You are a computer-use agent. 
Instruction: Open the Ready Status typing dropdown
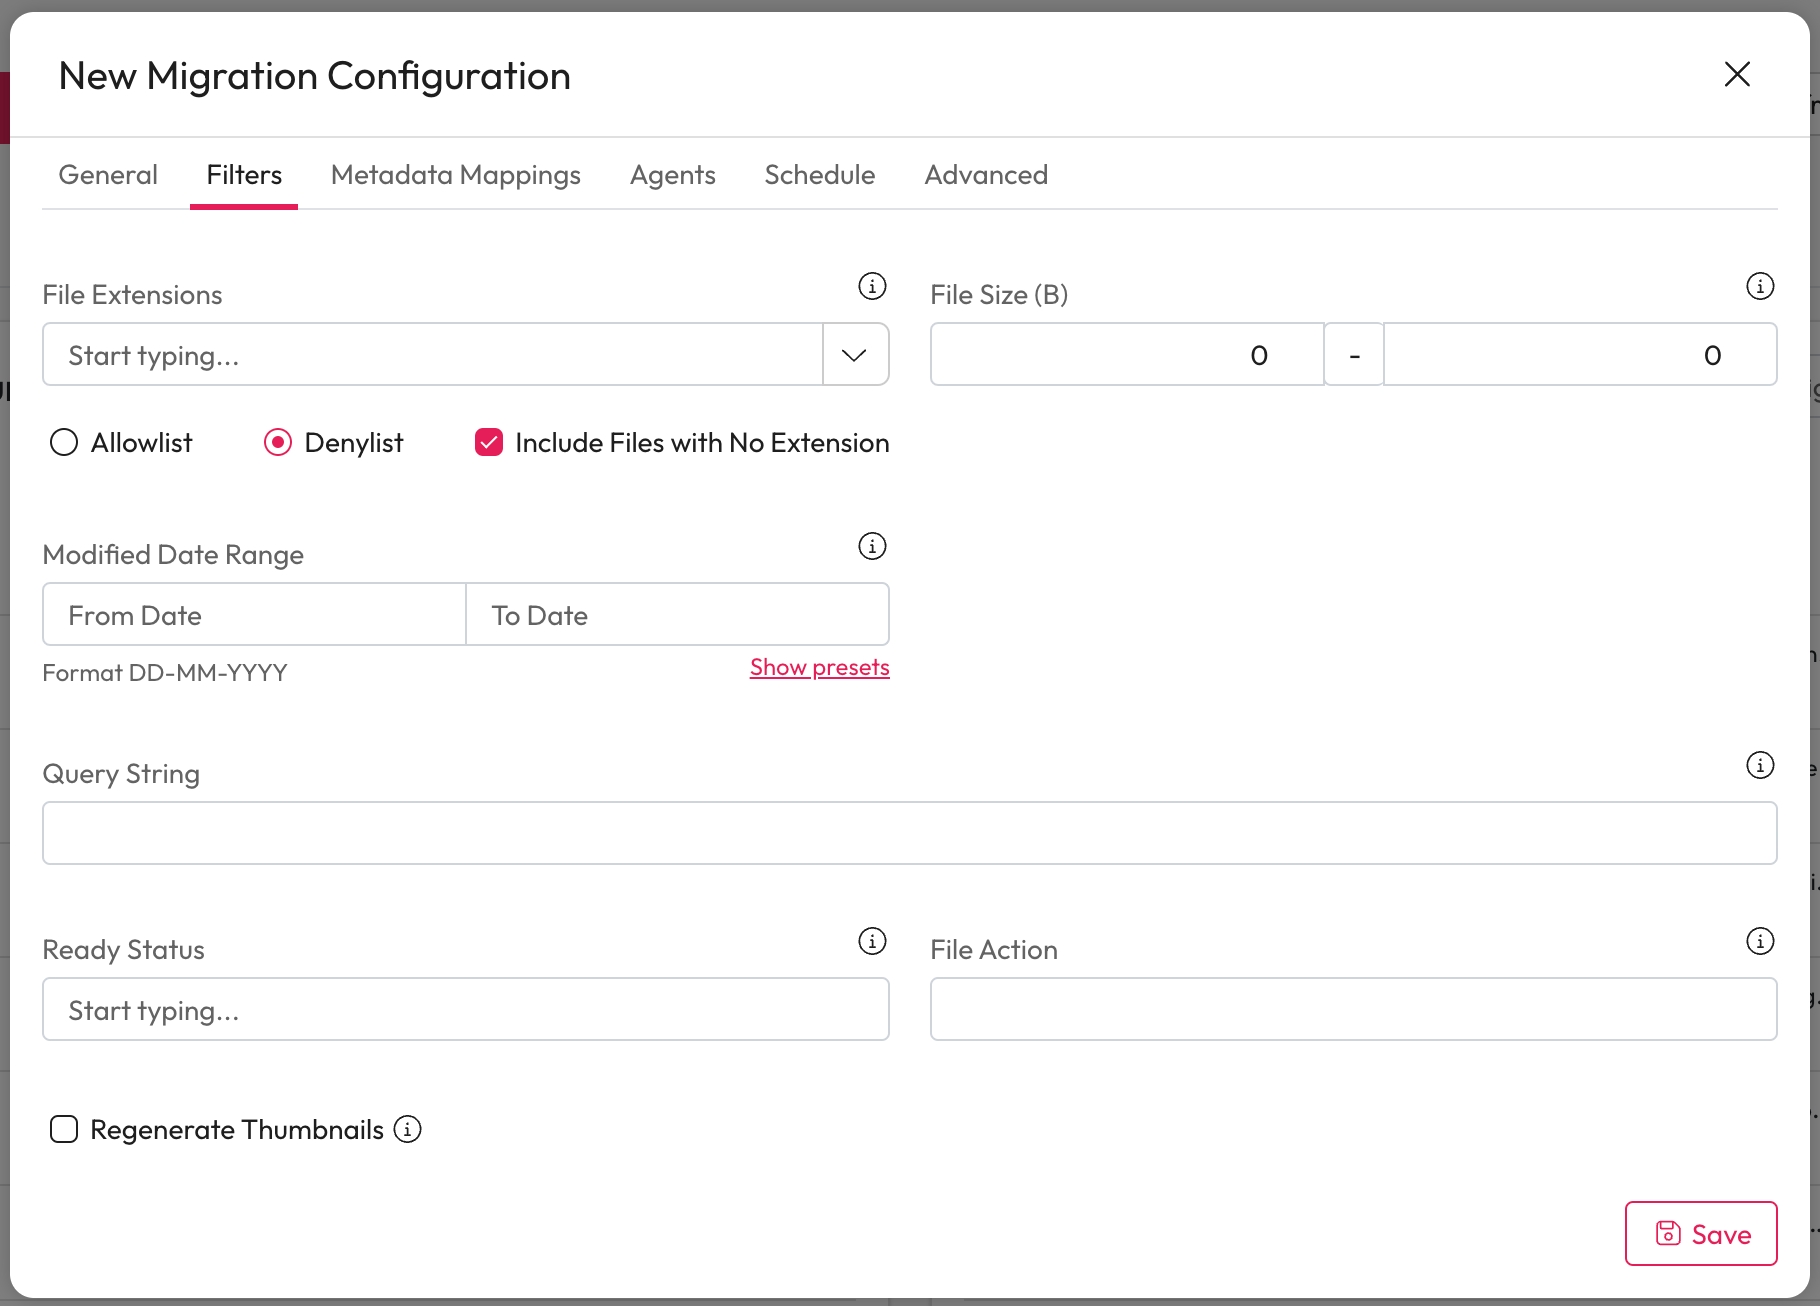465,1010
